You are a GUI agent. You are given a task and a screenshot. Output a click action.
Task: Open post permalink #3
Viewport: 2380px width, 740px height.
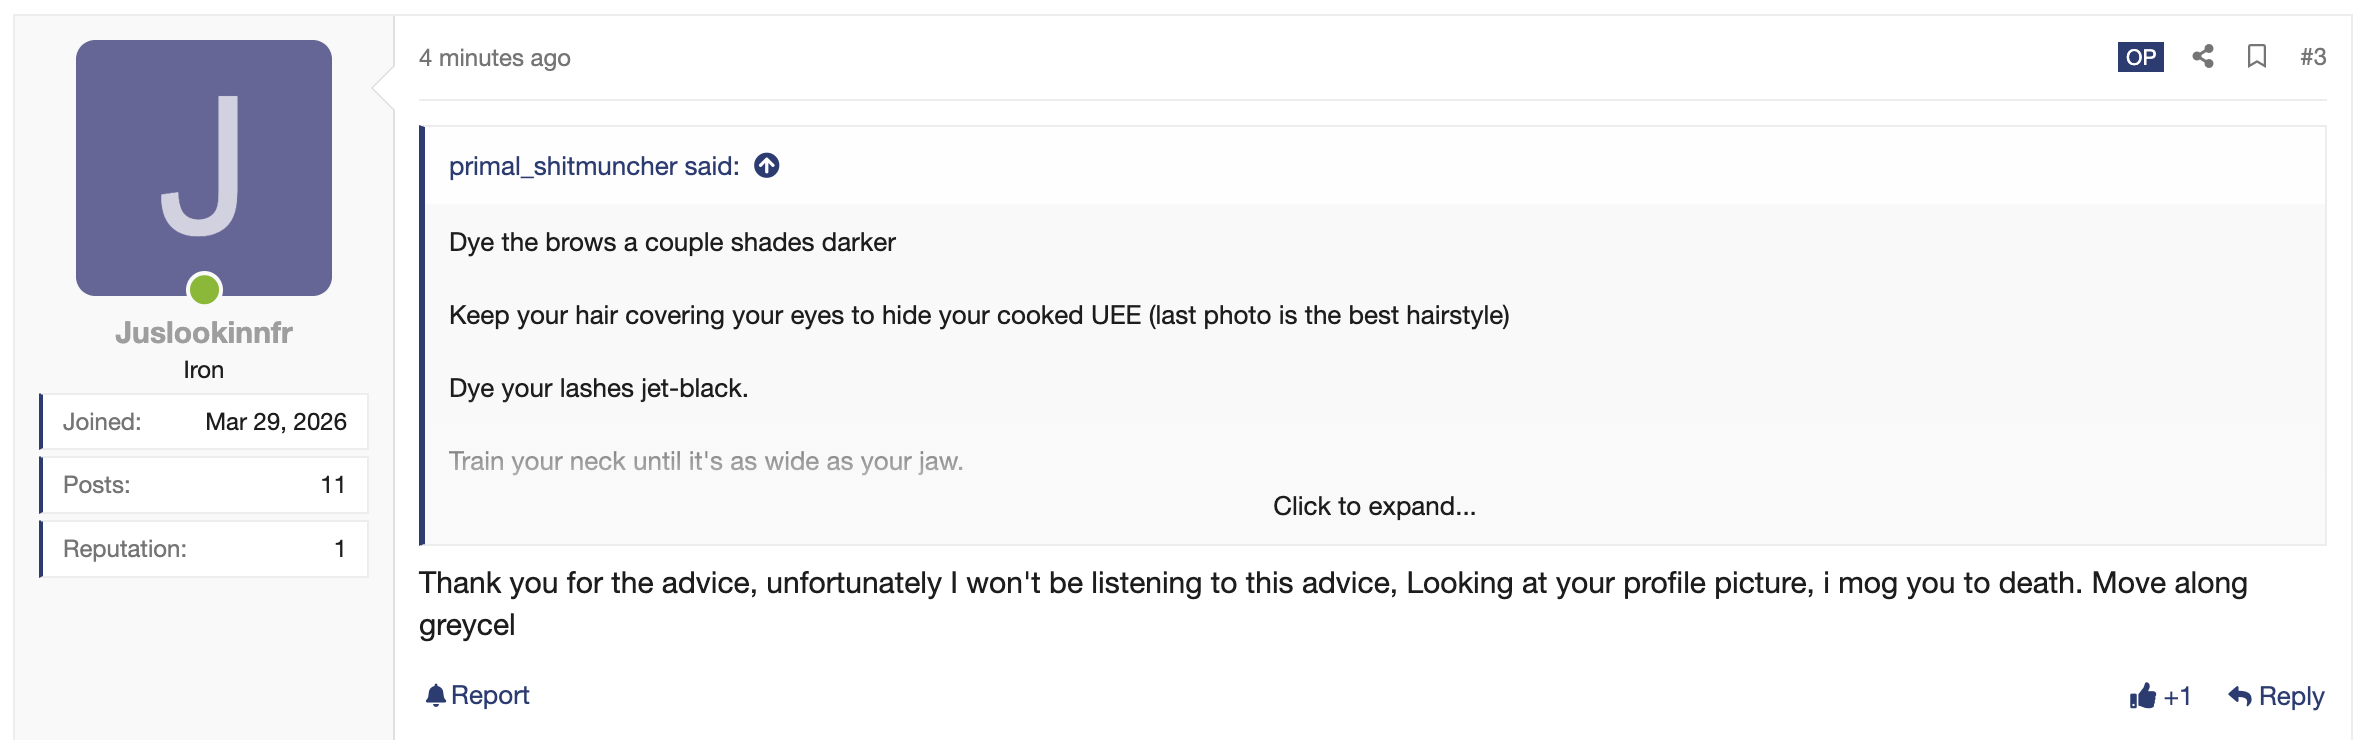2312,57
